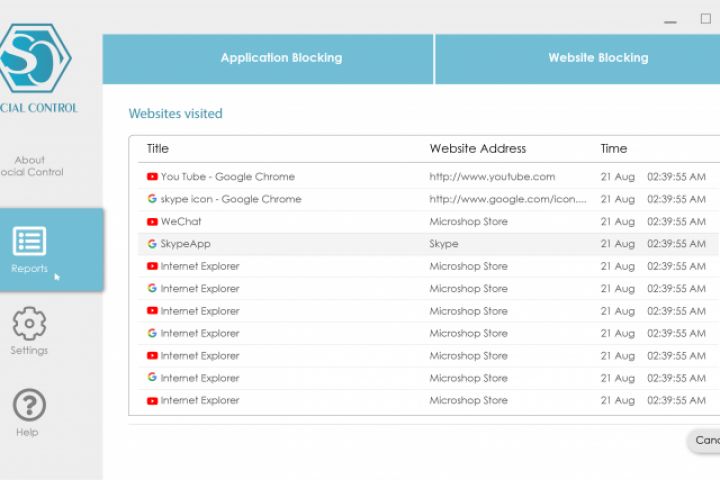Viewport: 720px width, 480px height.
Task: Select the last Internet Explorer entry
Action: click(200, 401)
